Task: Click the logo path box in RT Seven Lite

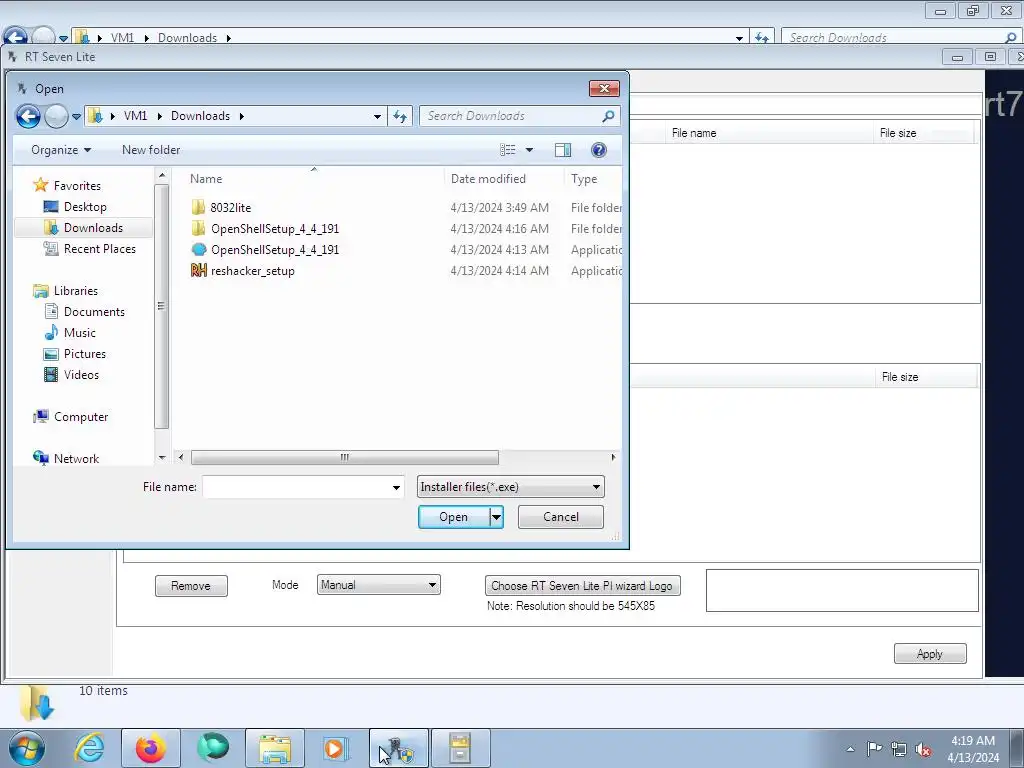Action: point(842,590)
